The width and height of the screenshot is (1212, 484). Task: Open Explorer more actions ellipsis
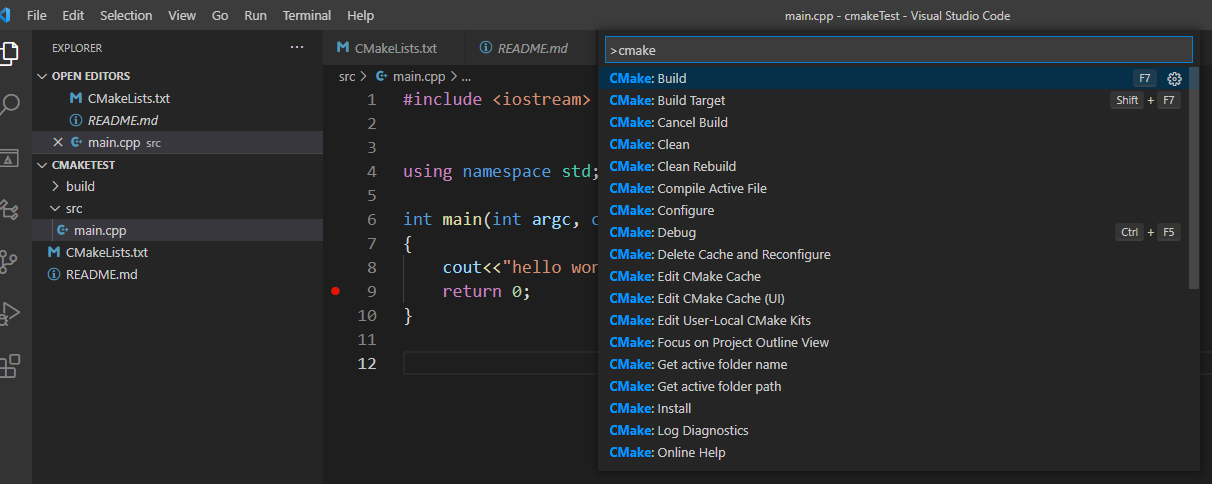click(x=296, y=47)
